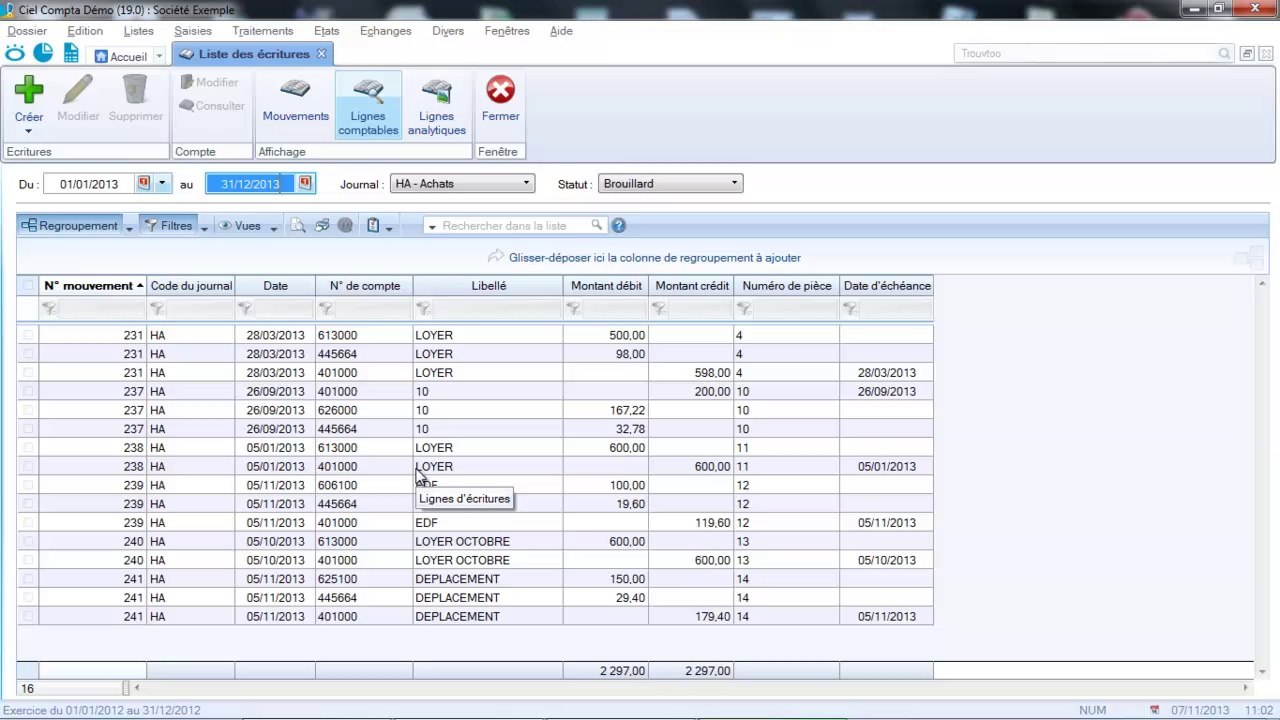Click the filter funnel under Montant débit
Screen dimensions: 1280x720
(x=574, y=310)
